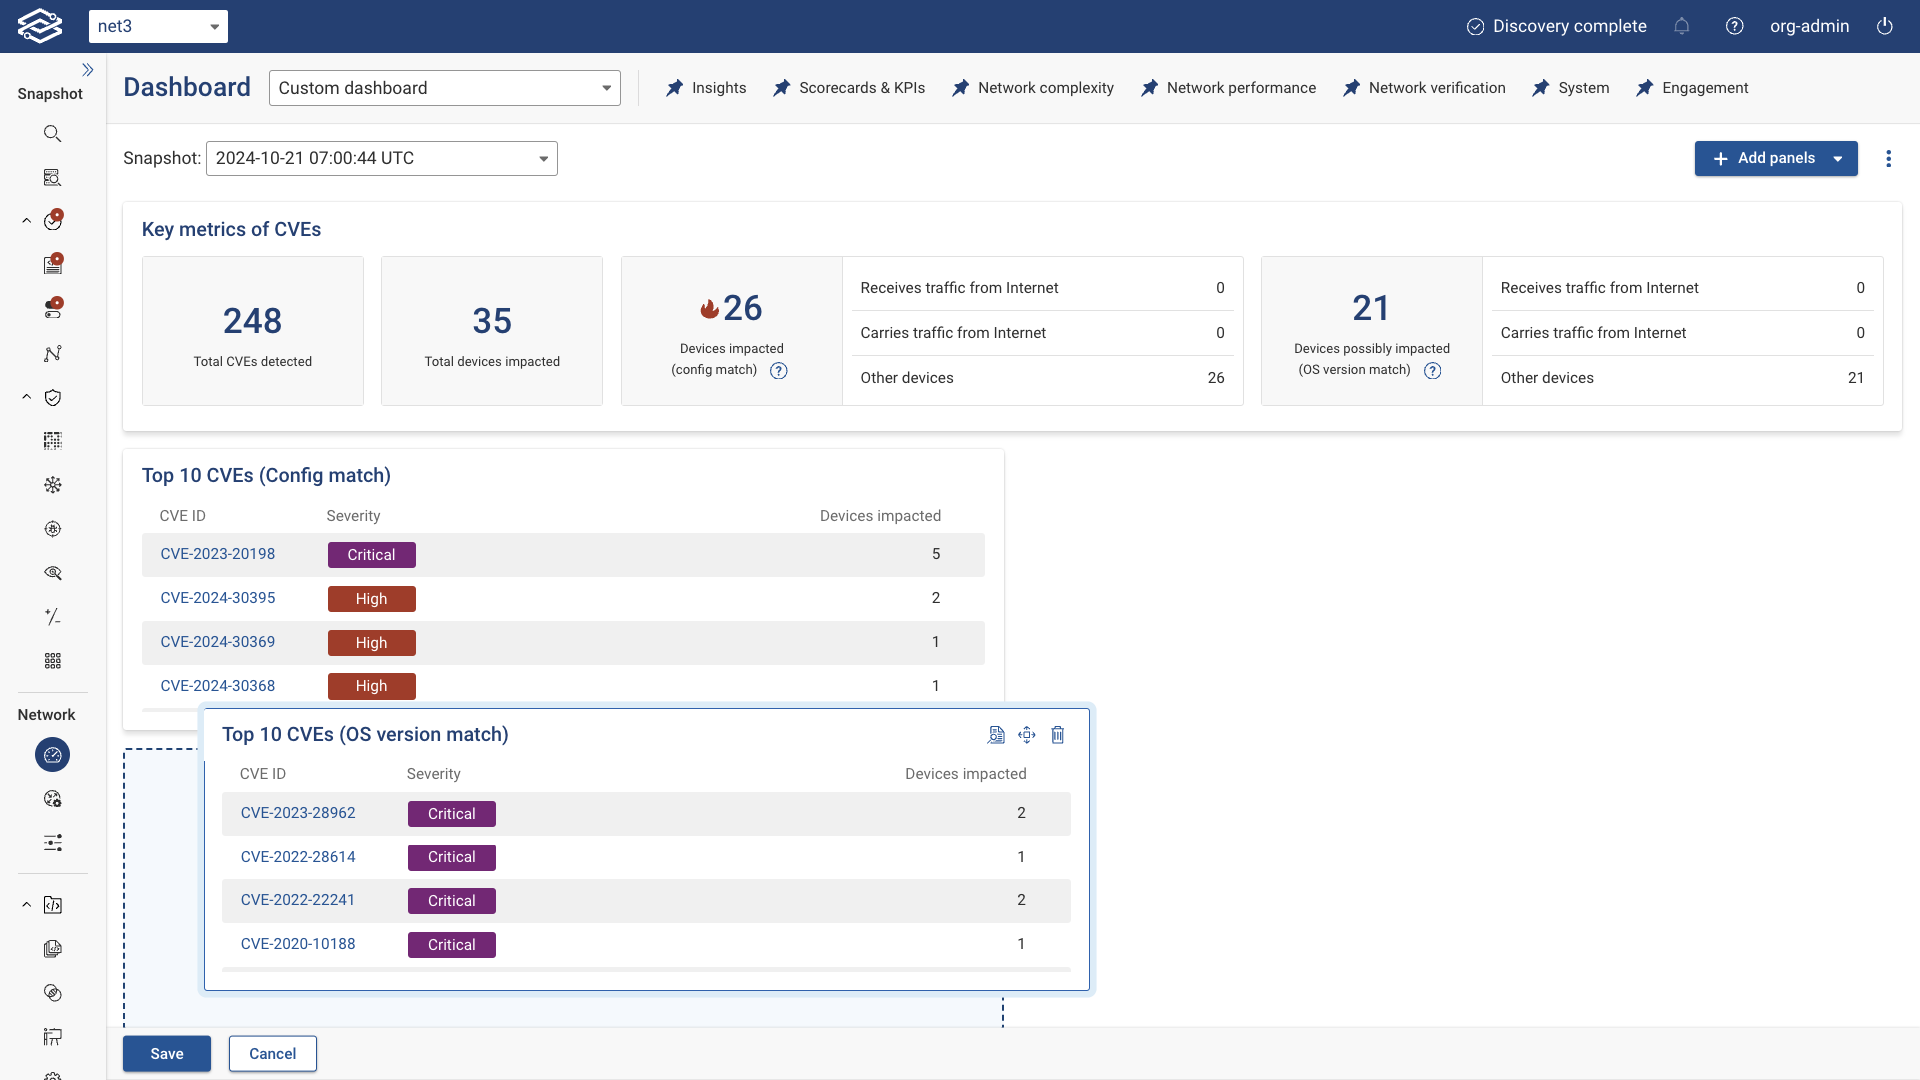Screen dimensions: 1920x1080
Task: Select the dashboard gauge icon under Network
Action: tap(53, 755)
